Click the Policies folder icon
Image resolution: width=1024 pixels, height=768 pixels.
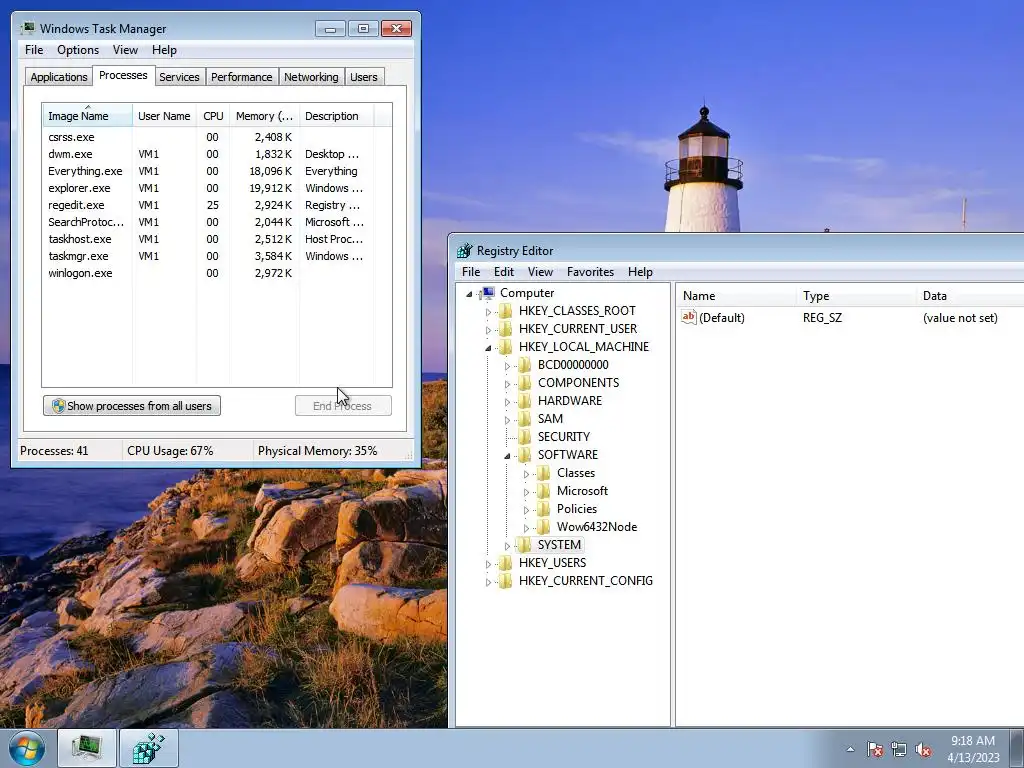click(543, 509)
